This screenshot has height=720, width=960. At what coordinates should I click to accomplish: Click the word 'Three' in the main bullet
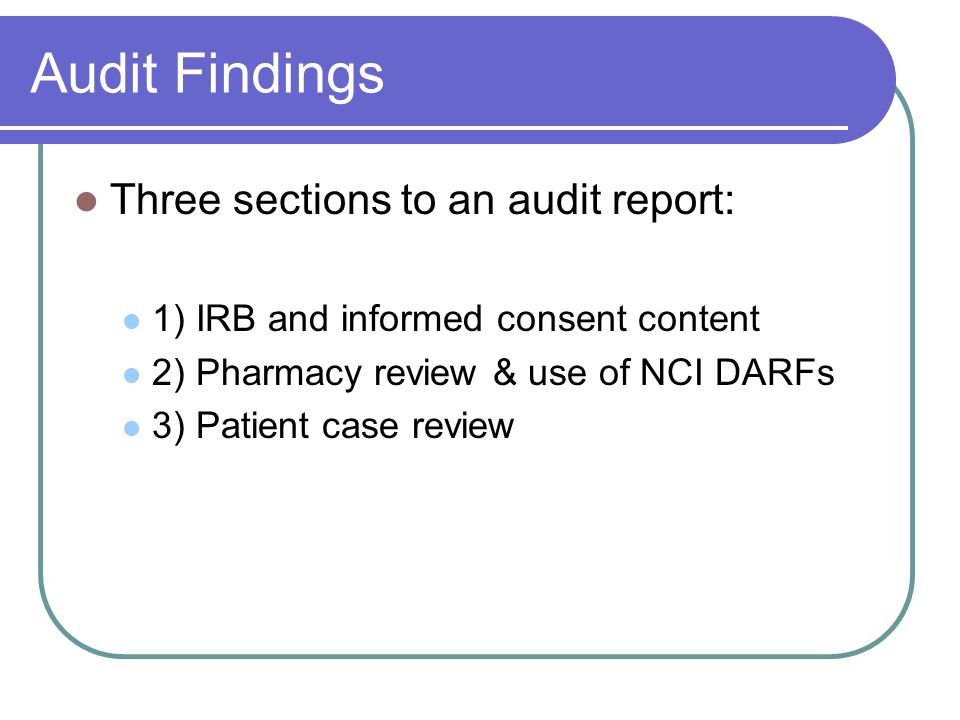(165, 200)
